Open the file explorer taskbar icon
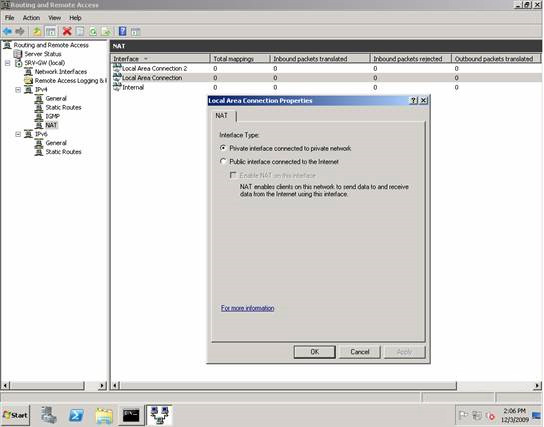 (x=104, y=416)
